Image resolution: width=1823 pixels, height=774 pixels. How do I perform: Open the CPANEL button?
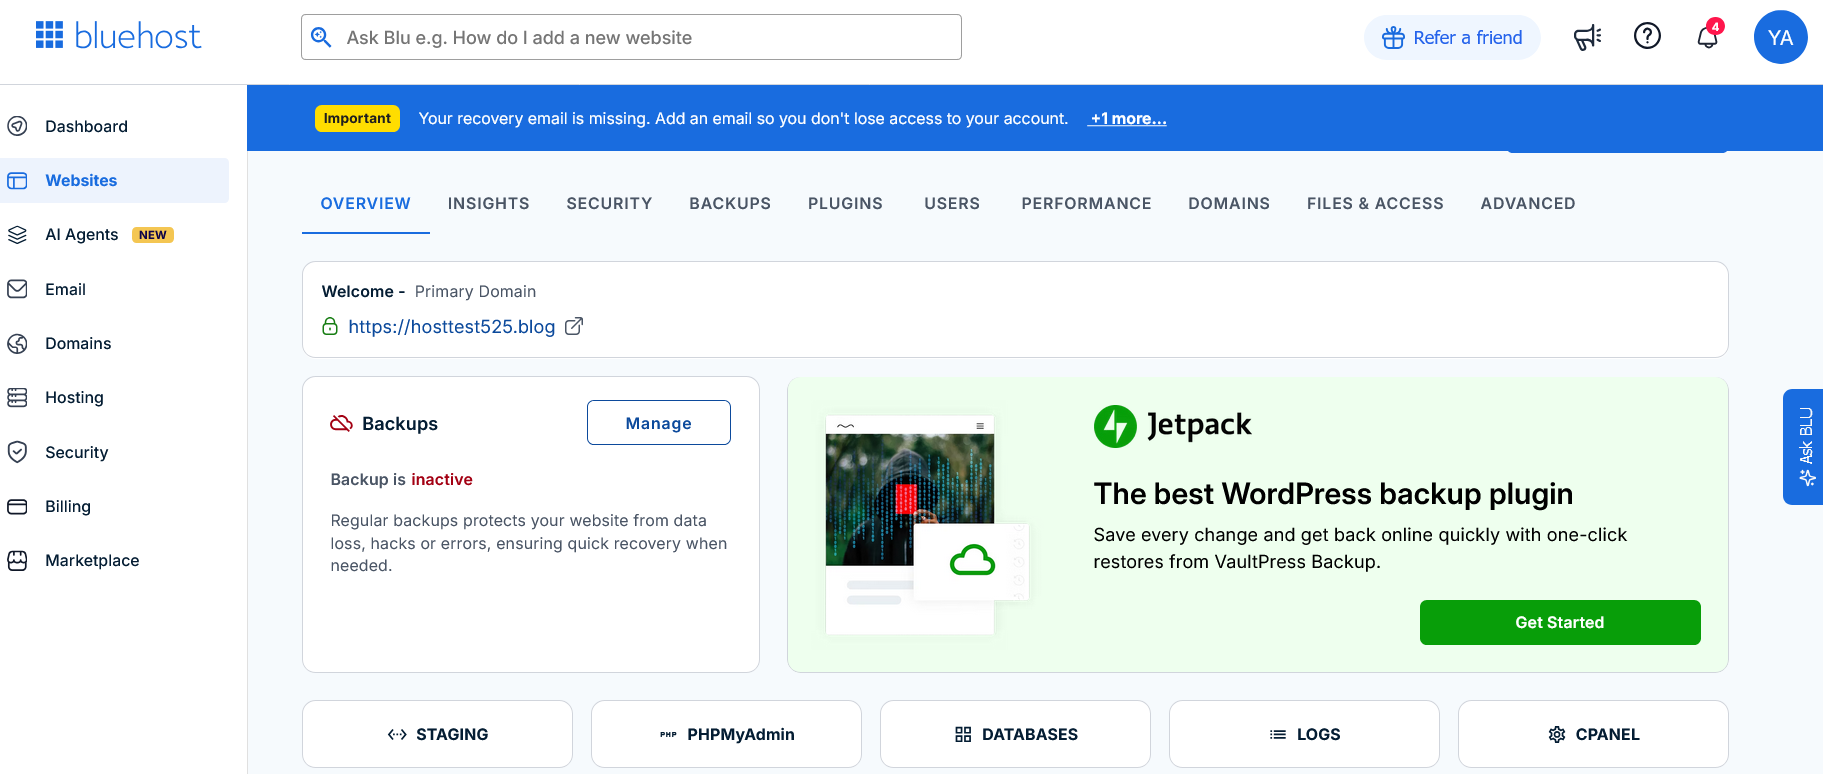click(x=1593, y=734)
